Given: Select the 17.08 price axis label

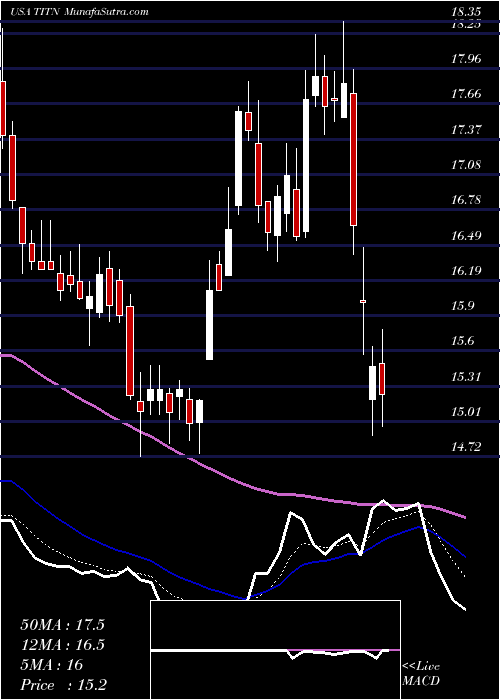Looking at the screenshot, I should pos(466,165).
